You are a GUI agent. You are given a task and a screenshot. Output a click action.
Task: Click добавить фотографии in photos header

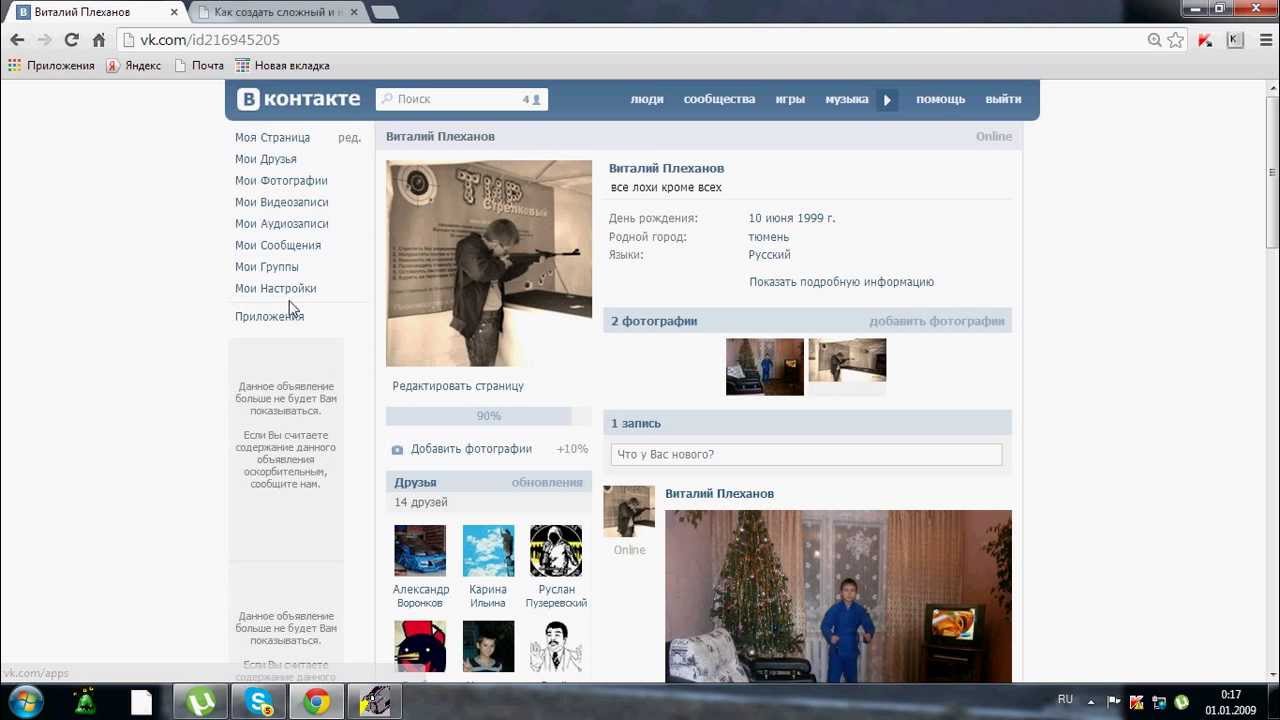[x=936, y=321]
